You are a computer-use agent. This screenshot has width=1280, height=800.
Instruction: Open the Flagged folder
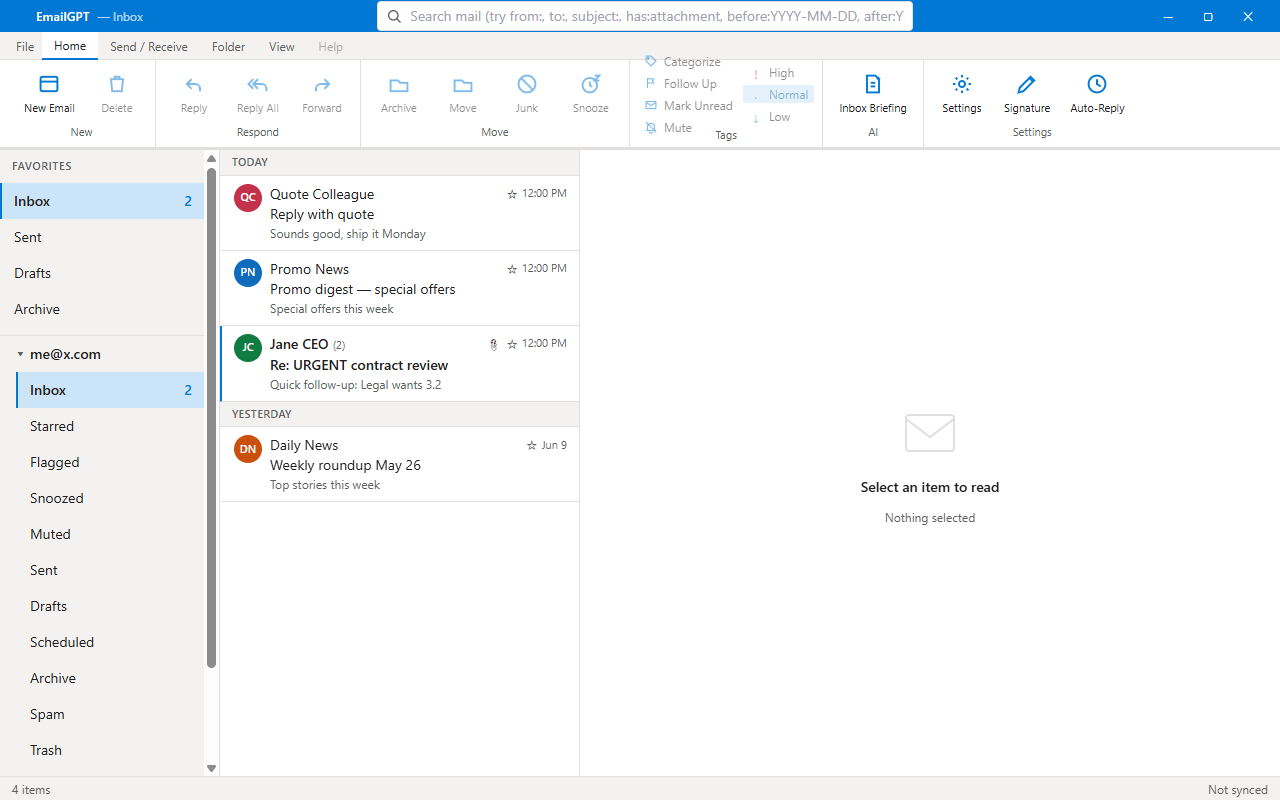110,462
